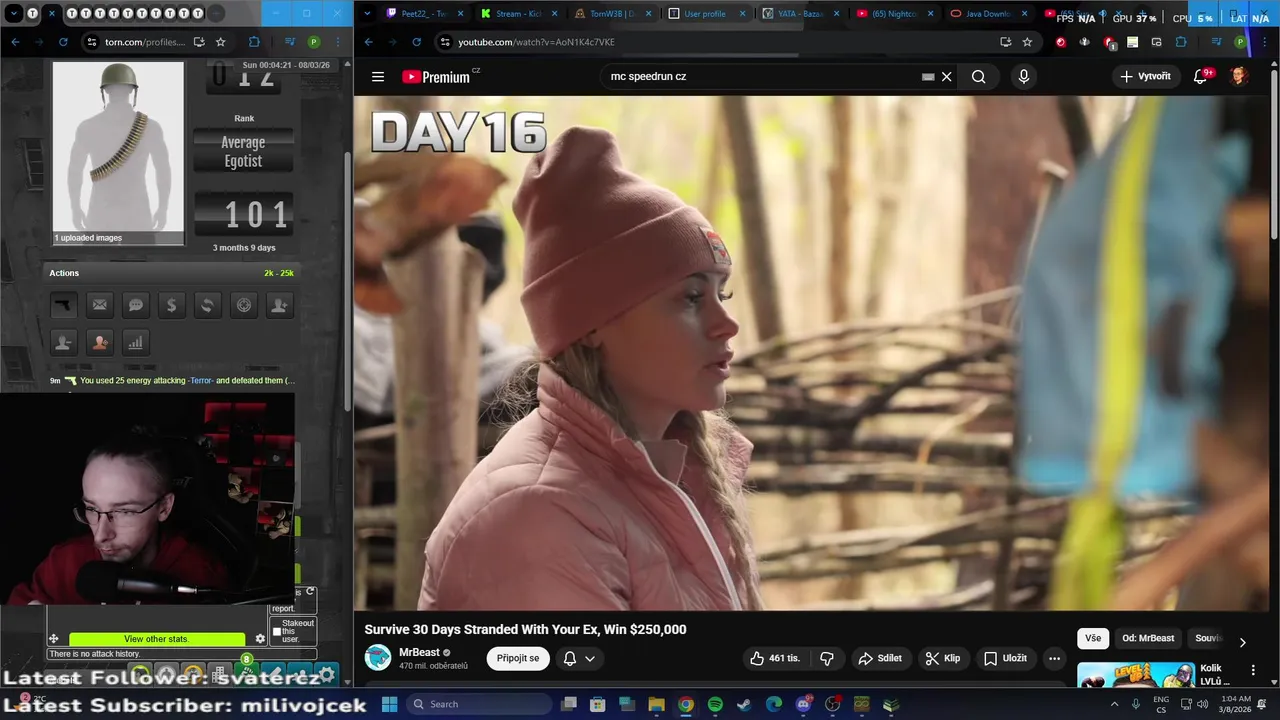Open Chrome three-dot menu in torn window
This screenshot has width=1280, height=720.
[337, 42]
